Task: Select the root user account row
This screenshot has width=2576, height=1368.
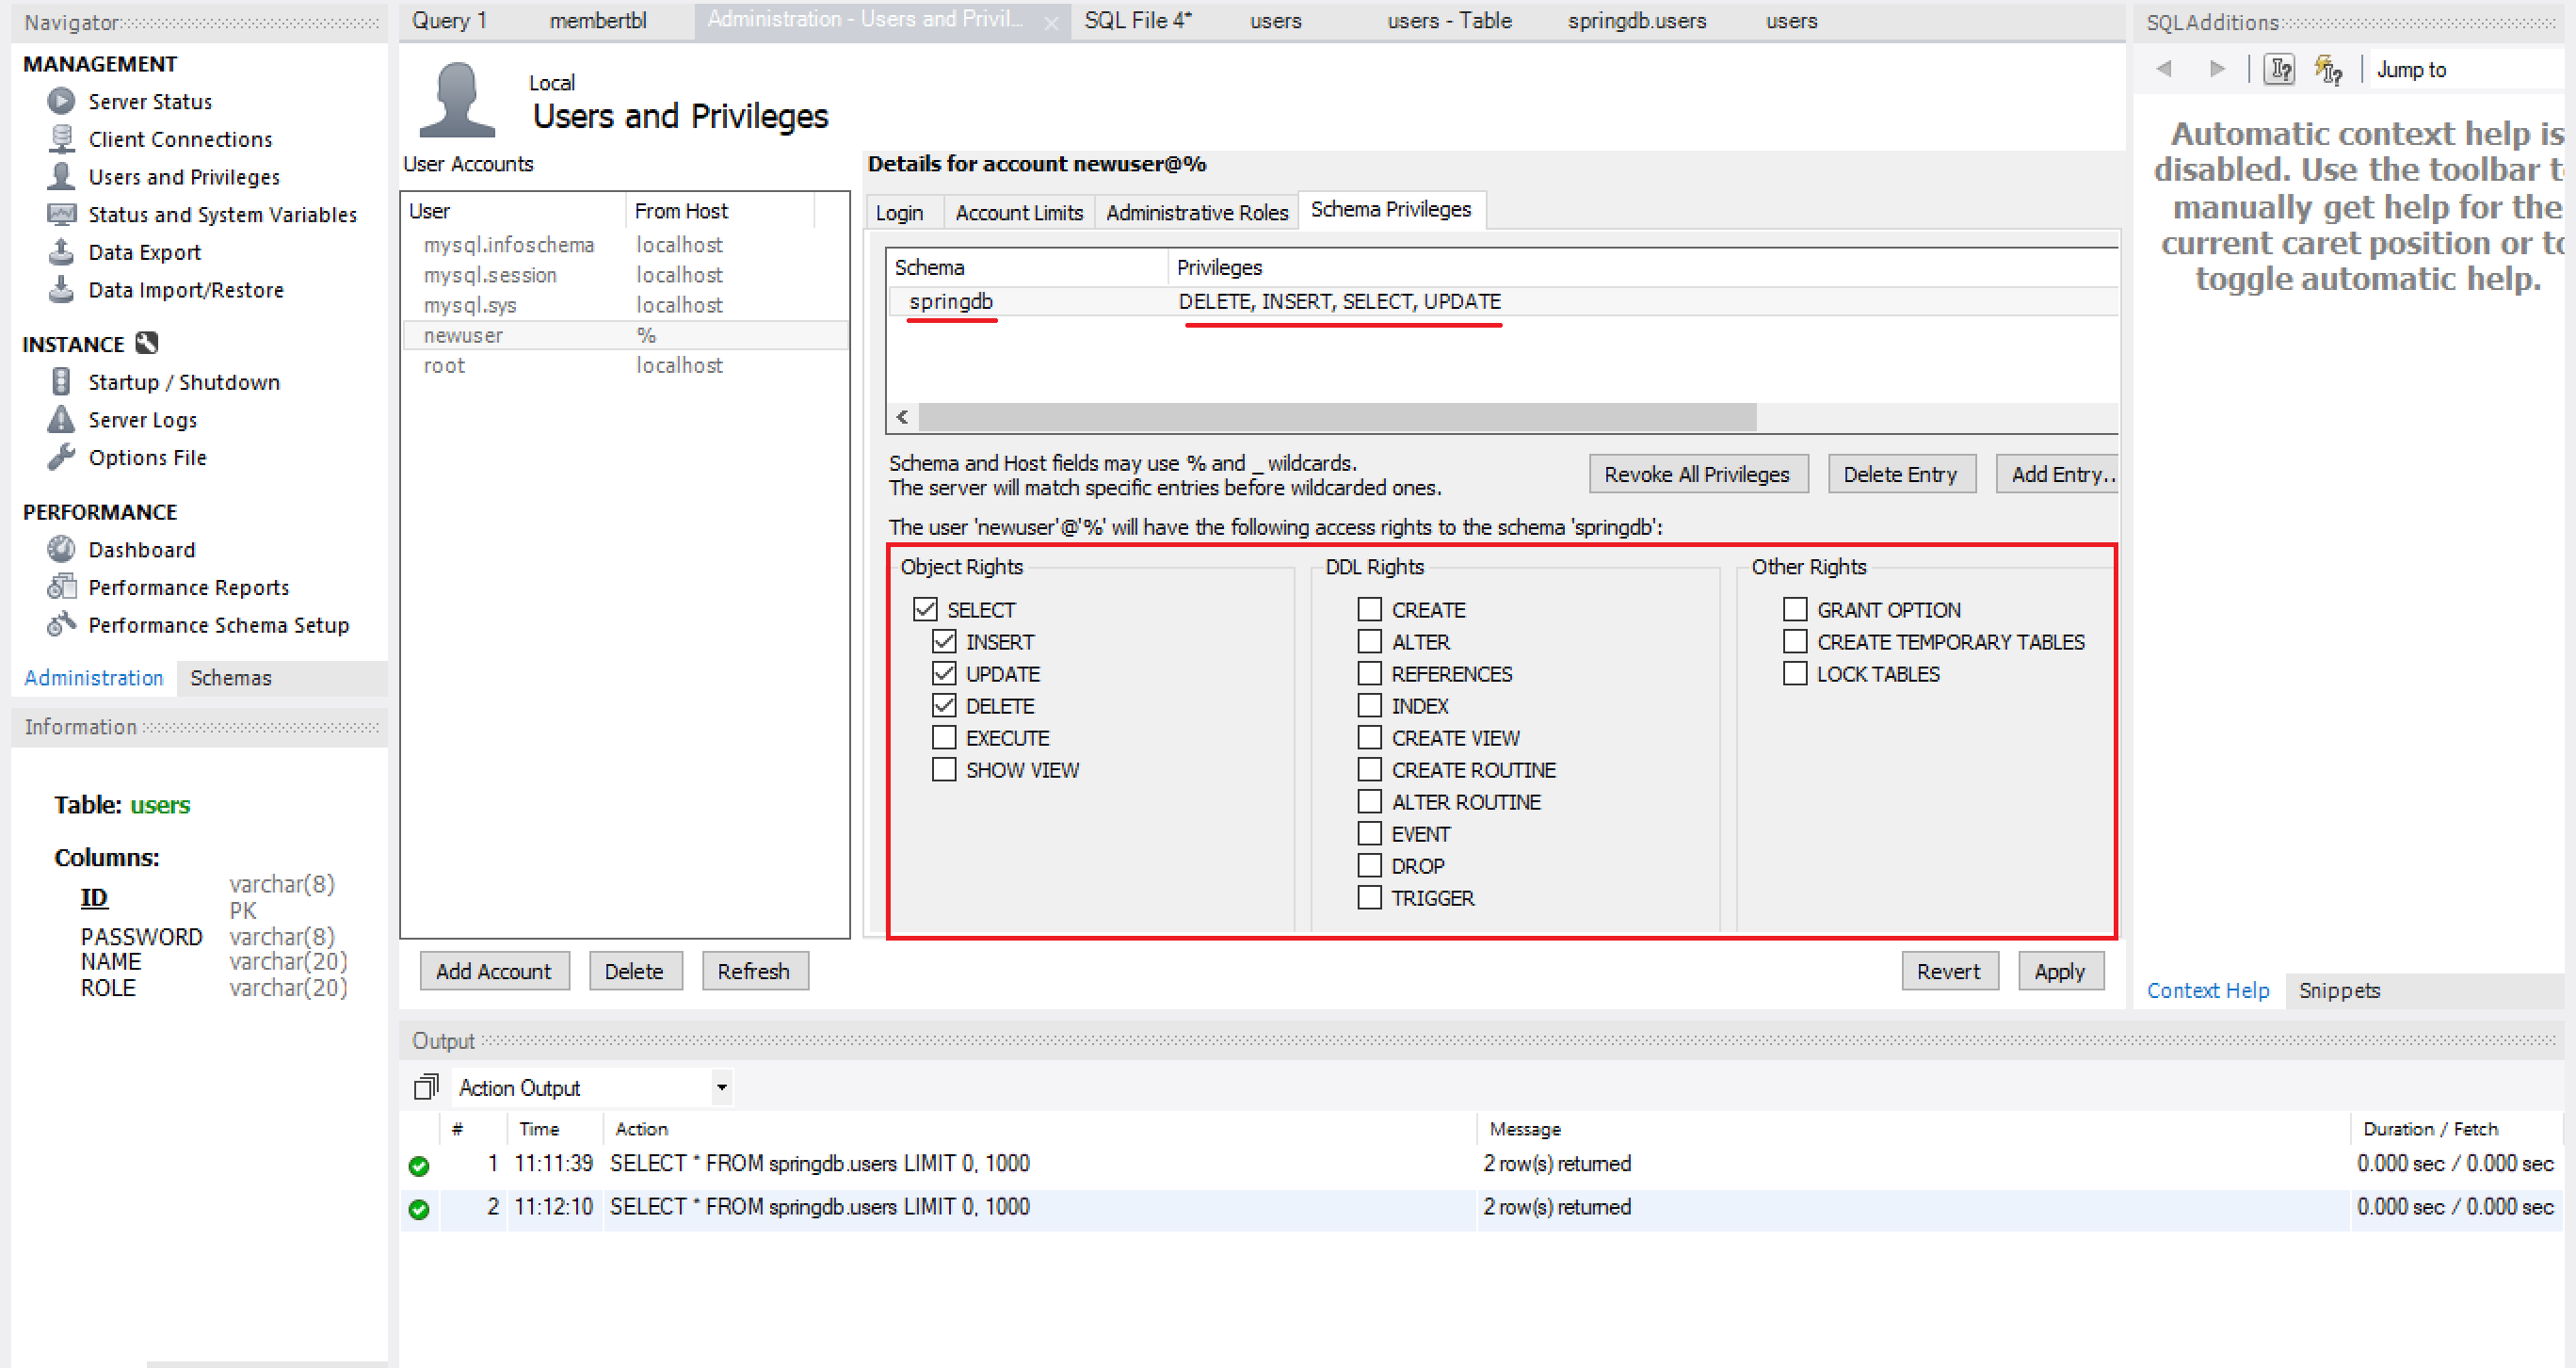Action: click(445, 366)
